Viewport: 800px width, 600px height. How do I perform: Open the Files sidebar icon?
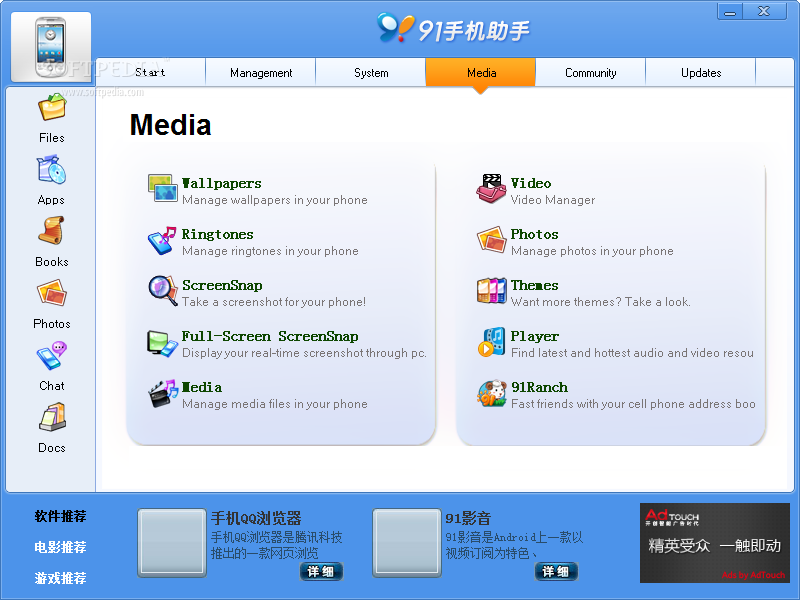[52, 108]
